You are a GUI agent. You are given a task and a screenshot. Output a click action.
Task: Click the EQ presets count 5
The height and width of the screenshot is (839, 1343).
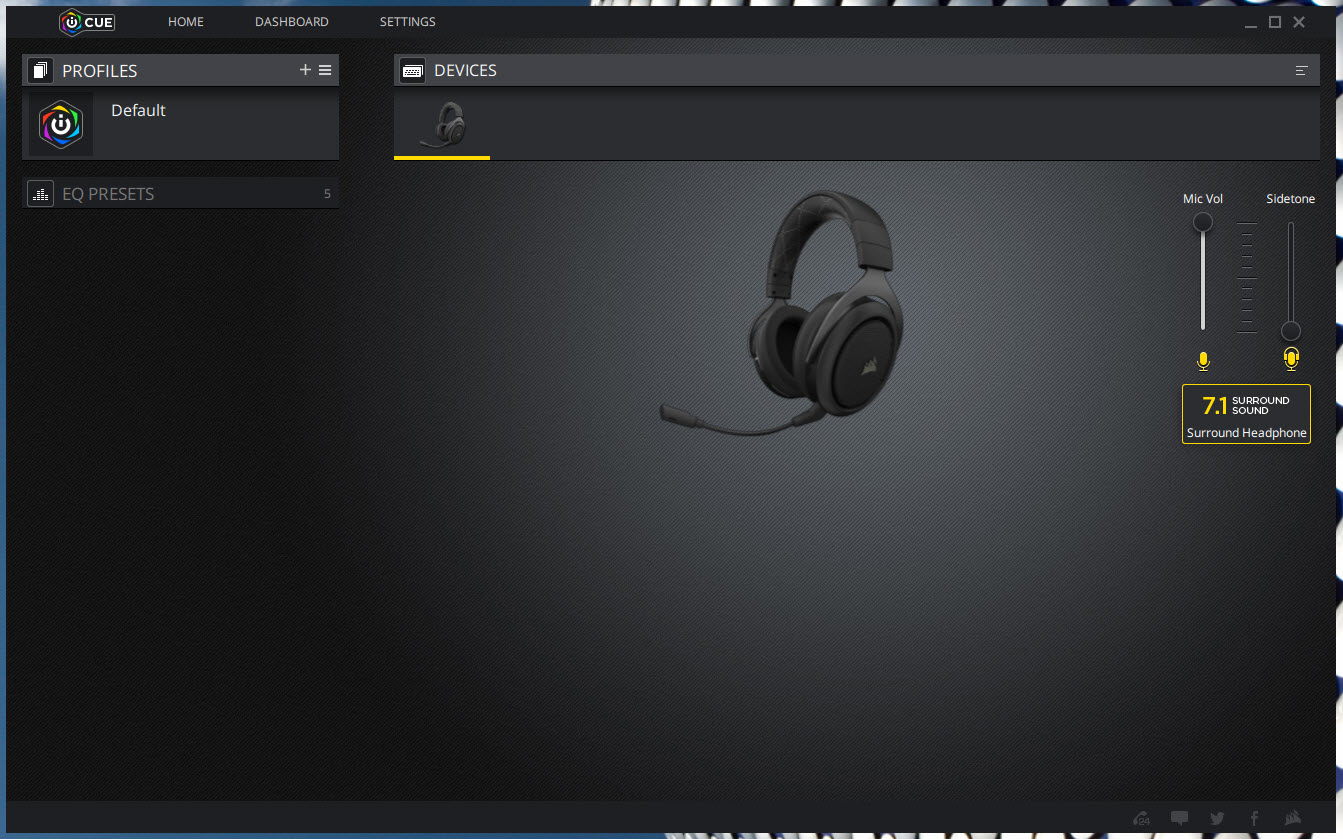coord(327,194)
